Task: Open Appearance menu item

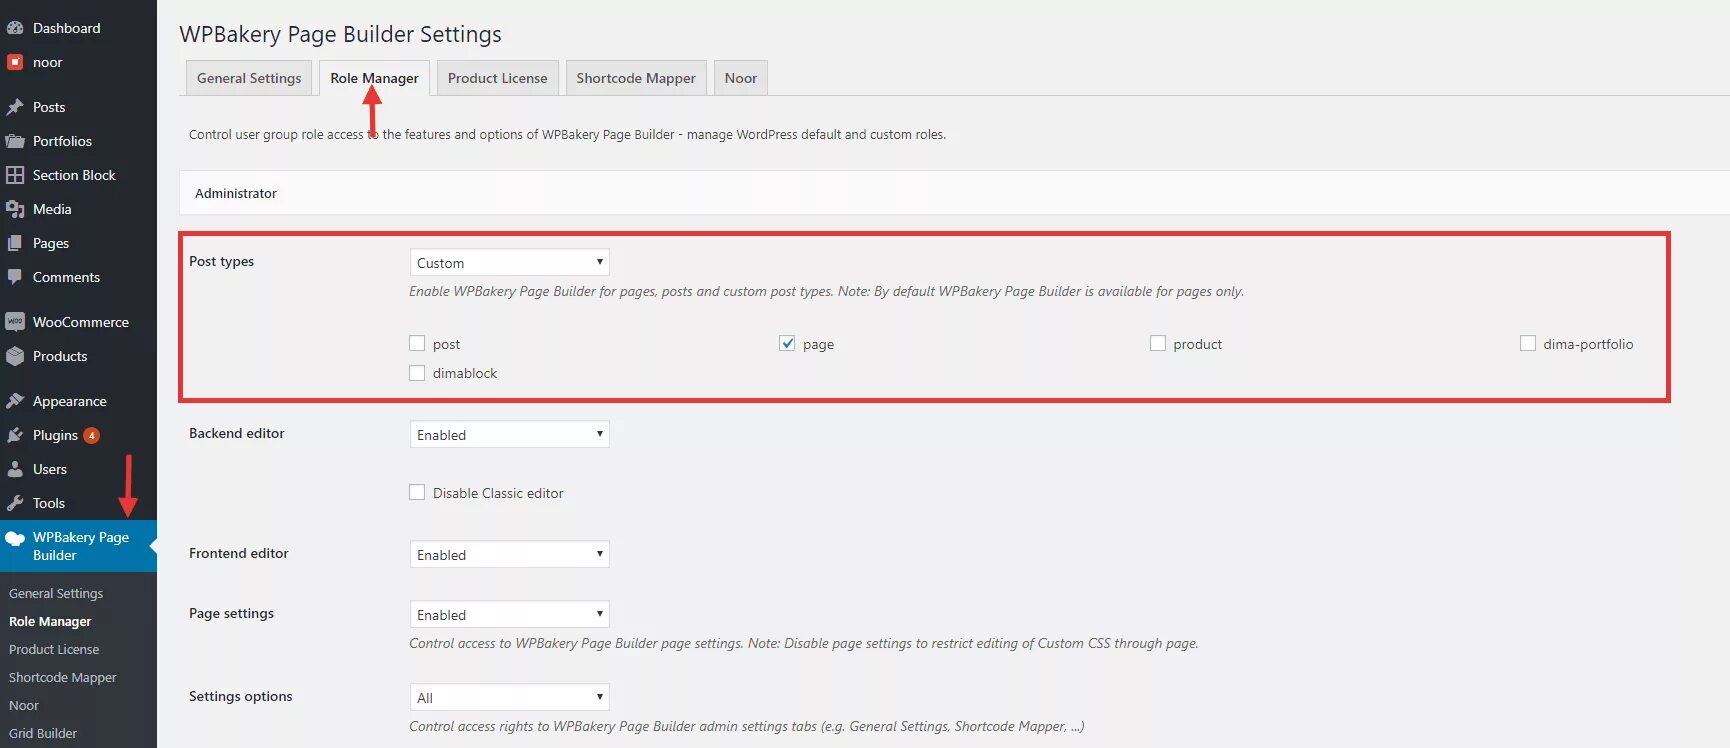Action: click(70, 401)
